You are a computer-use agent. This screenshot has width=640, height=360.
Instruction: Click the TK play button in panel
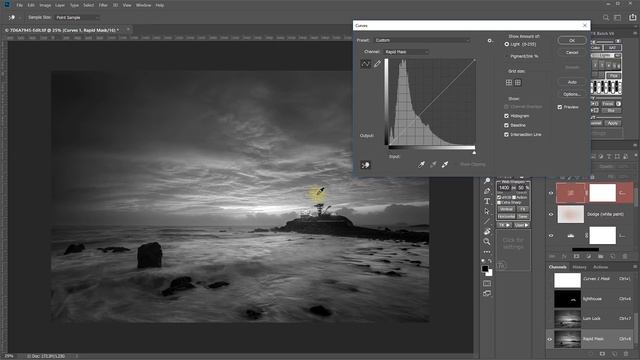point(504,225)
